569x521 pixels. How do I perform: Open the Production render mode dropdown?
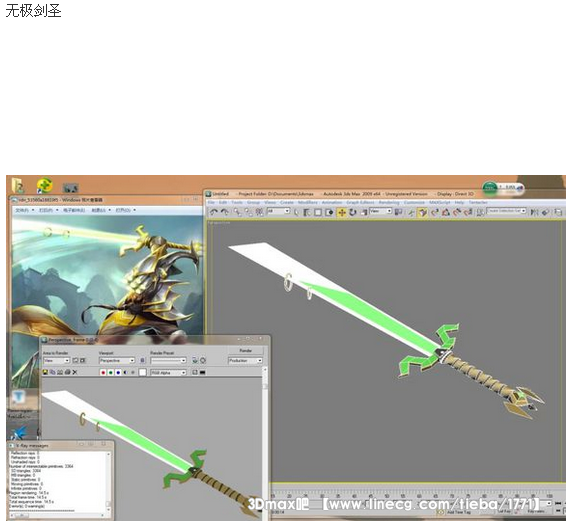tap(245, 361)
